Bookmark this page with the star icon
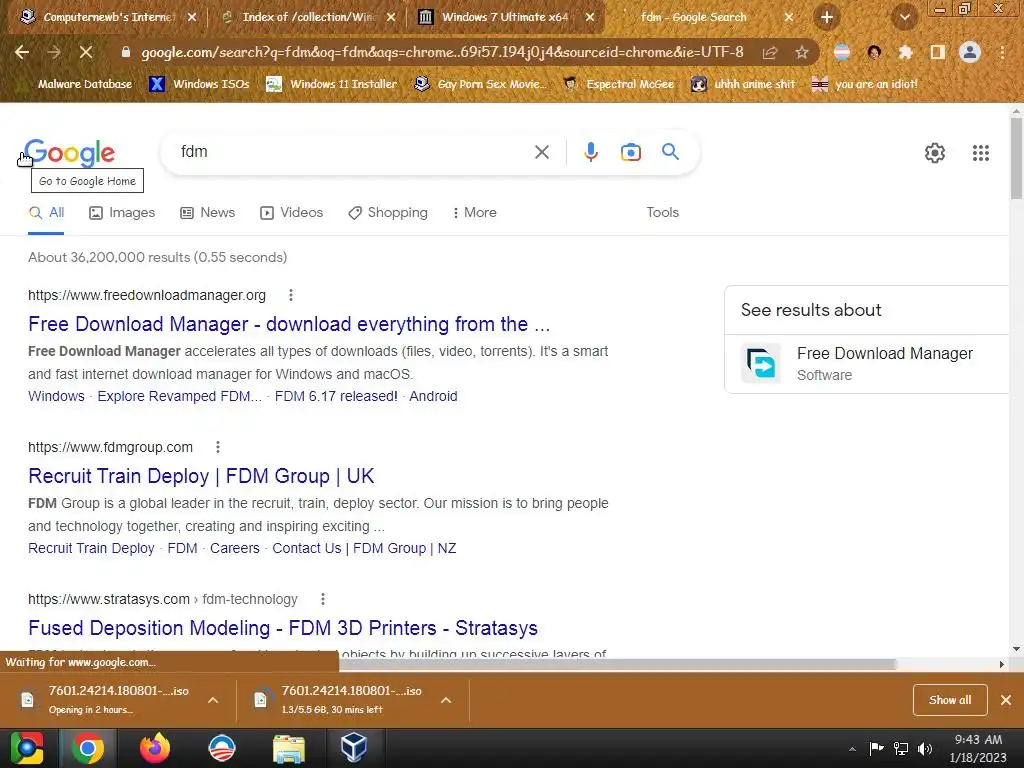Viewport: 1024px width, 768px height. click(802, 52)
